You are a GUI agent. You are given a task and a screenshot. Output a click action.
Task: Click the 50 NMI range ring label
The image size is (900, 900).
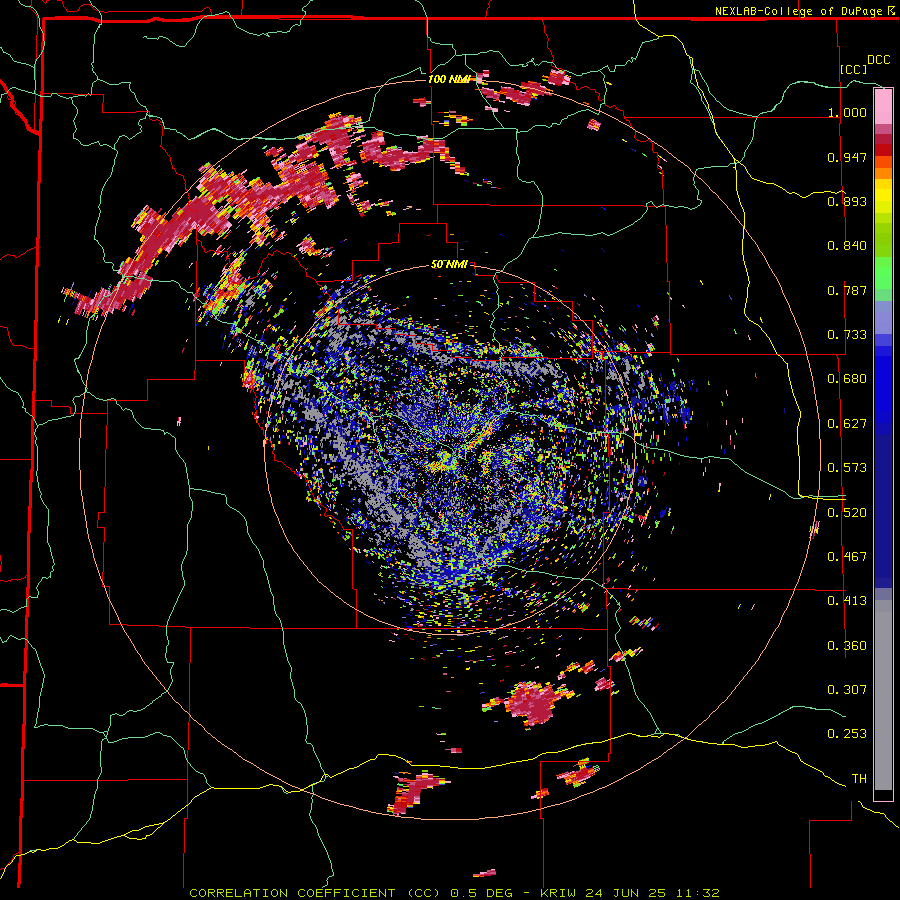449,265
